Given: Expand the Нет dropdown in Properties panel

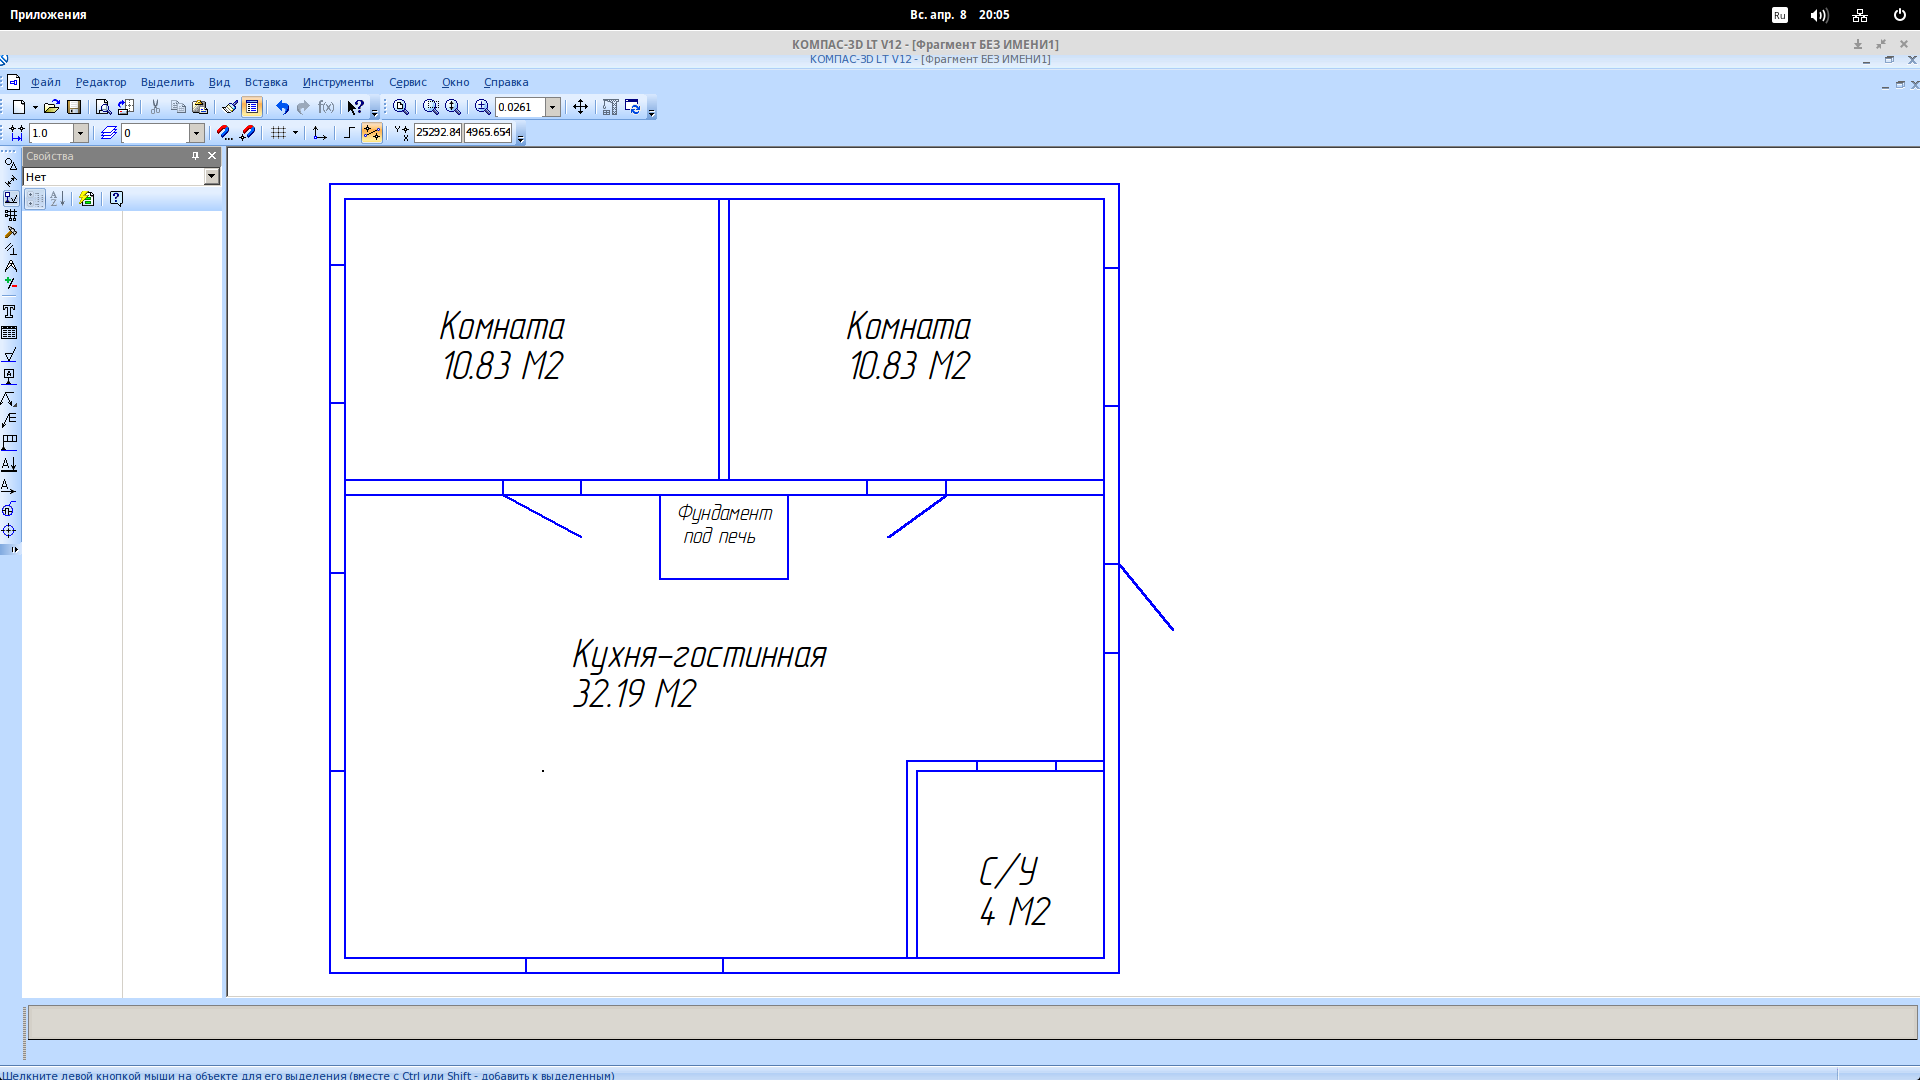Looking at the screenshot, I should 211,177.
